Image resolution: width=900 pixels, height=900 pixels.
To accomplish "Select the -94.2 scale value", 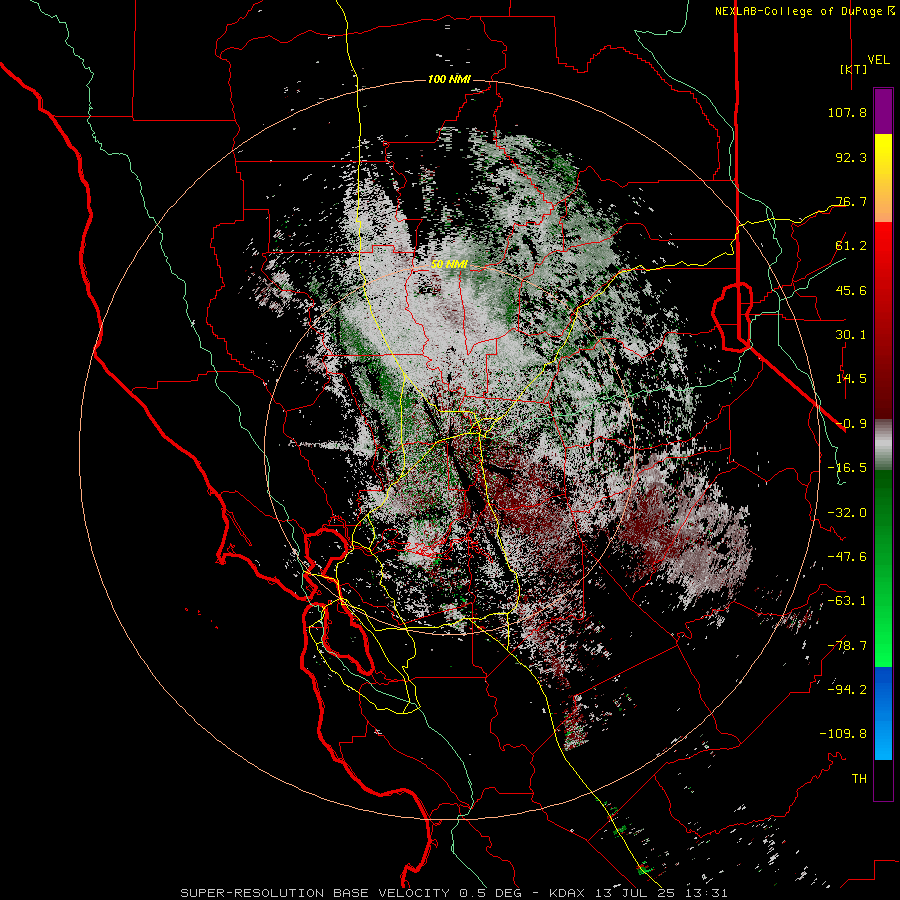I will coord(847,690).
